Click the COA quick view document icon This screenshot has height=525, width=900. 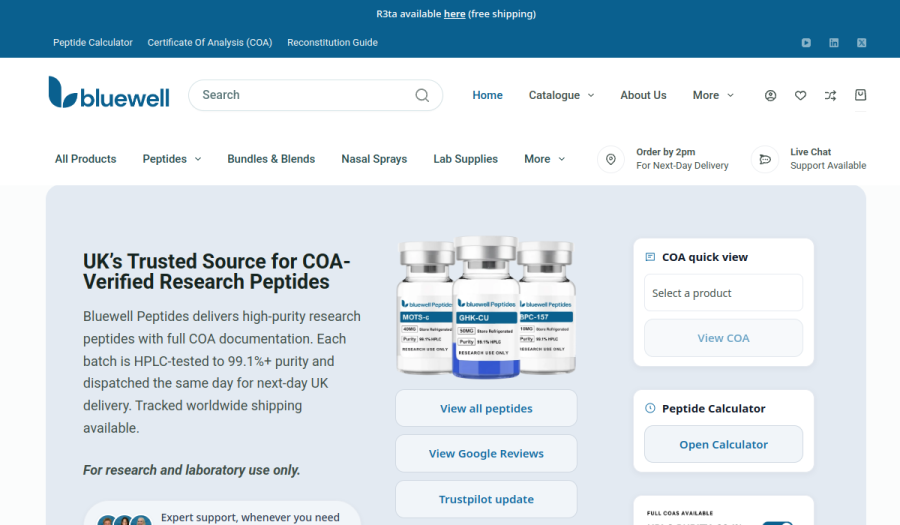[650, 256]
